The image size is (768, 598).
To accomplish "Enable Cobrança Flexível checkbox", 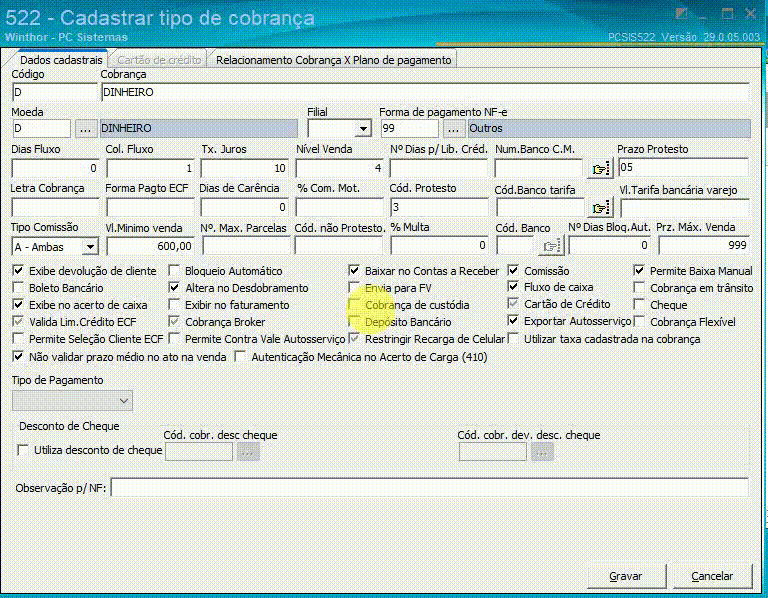I will point(639,322).
